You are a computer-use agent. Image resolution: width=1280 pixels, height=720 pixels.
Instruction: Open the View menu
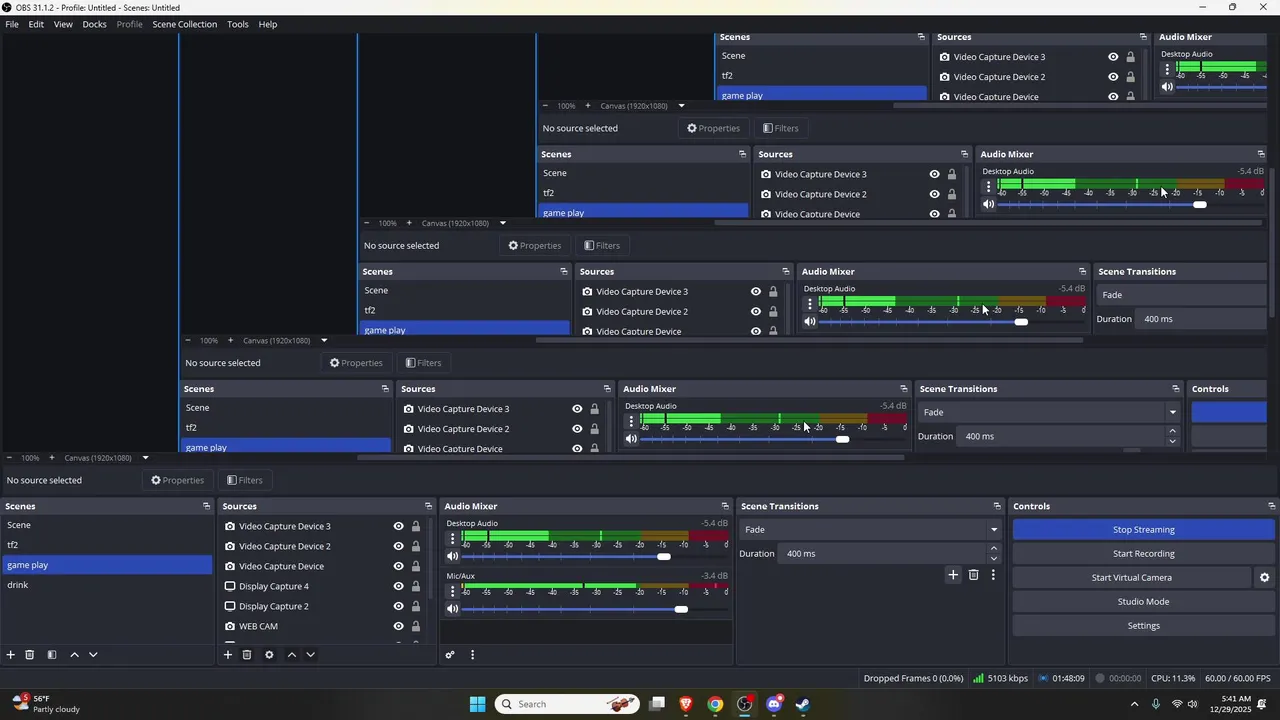tap(63, 24)
